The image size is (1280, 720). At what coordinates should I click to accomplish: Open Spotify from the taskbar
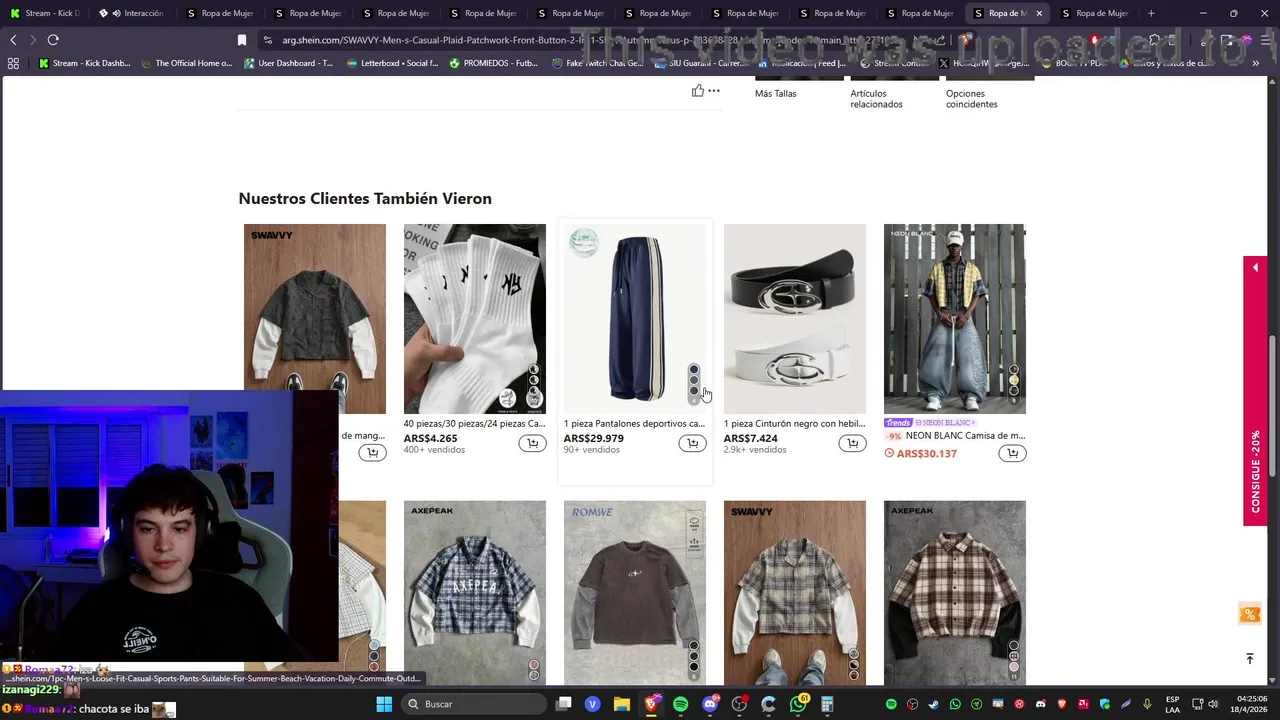[x=680, y=704]
